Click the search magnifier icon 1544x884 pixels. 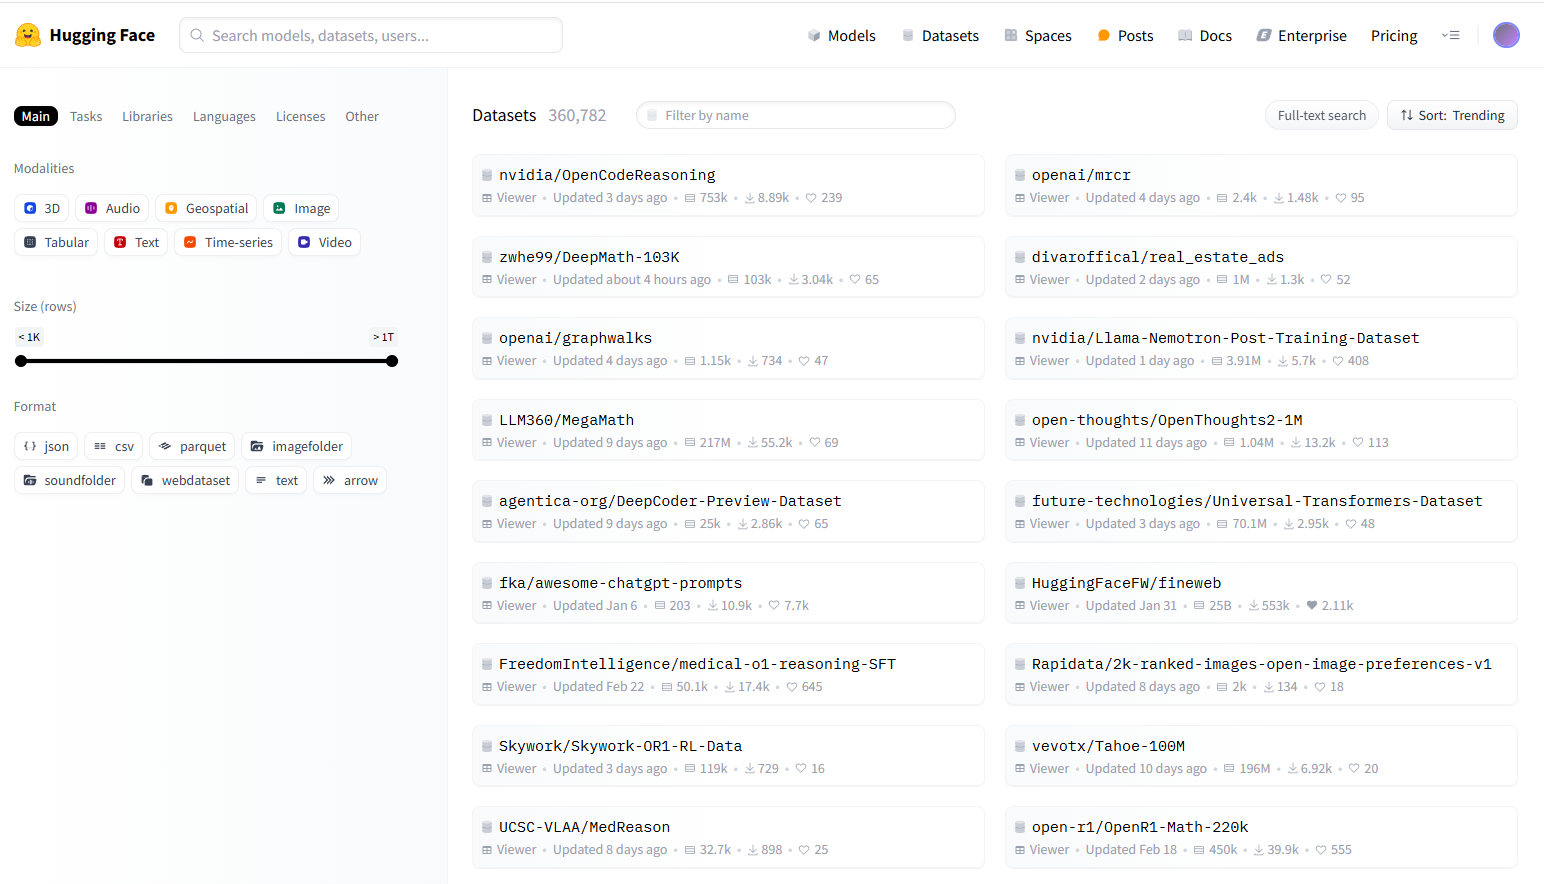coord(197,35)
